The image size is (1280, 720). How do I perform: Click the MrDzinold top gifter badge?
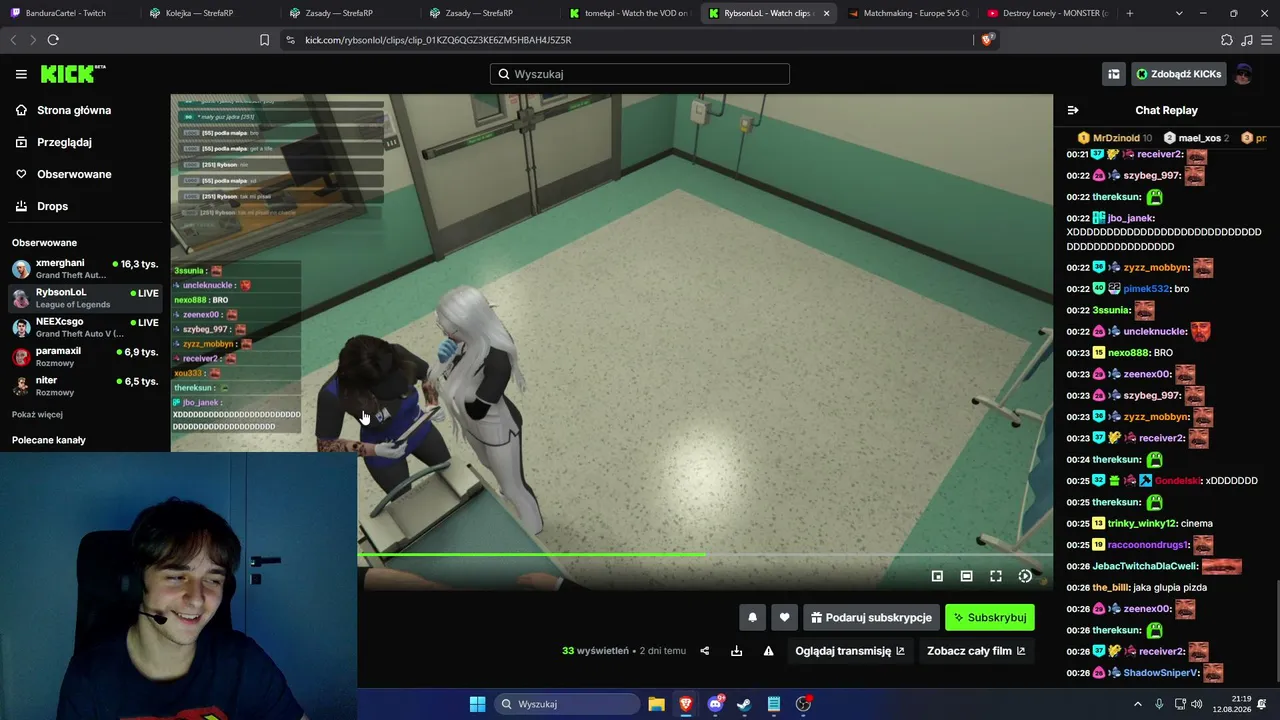tap(1115, 138)
